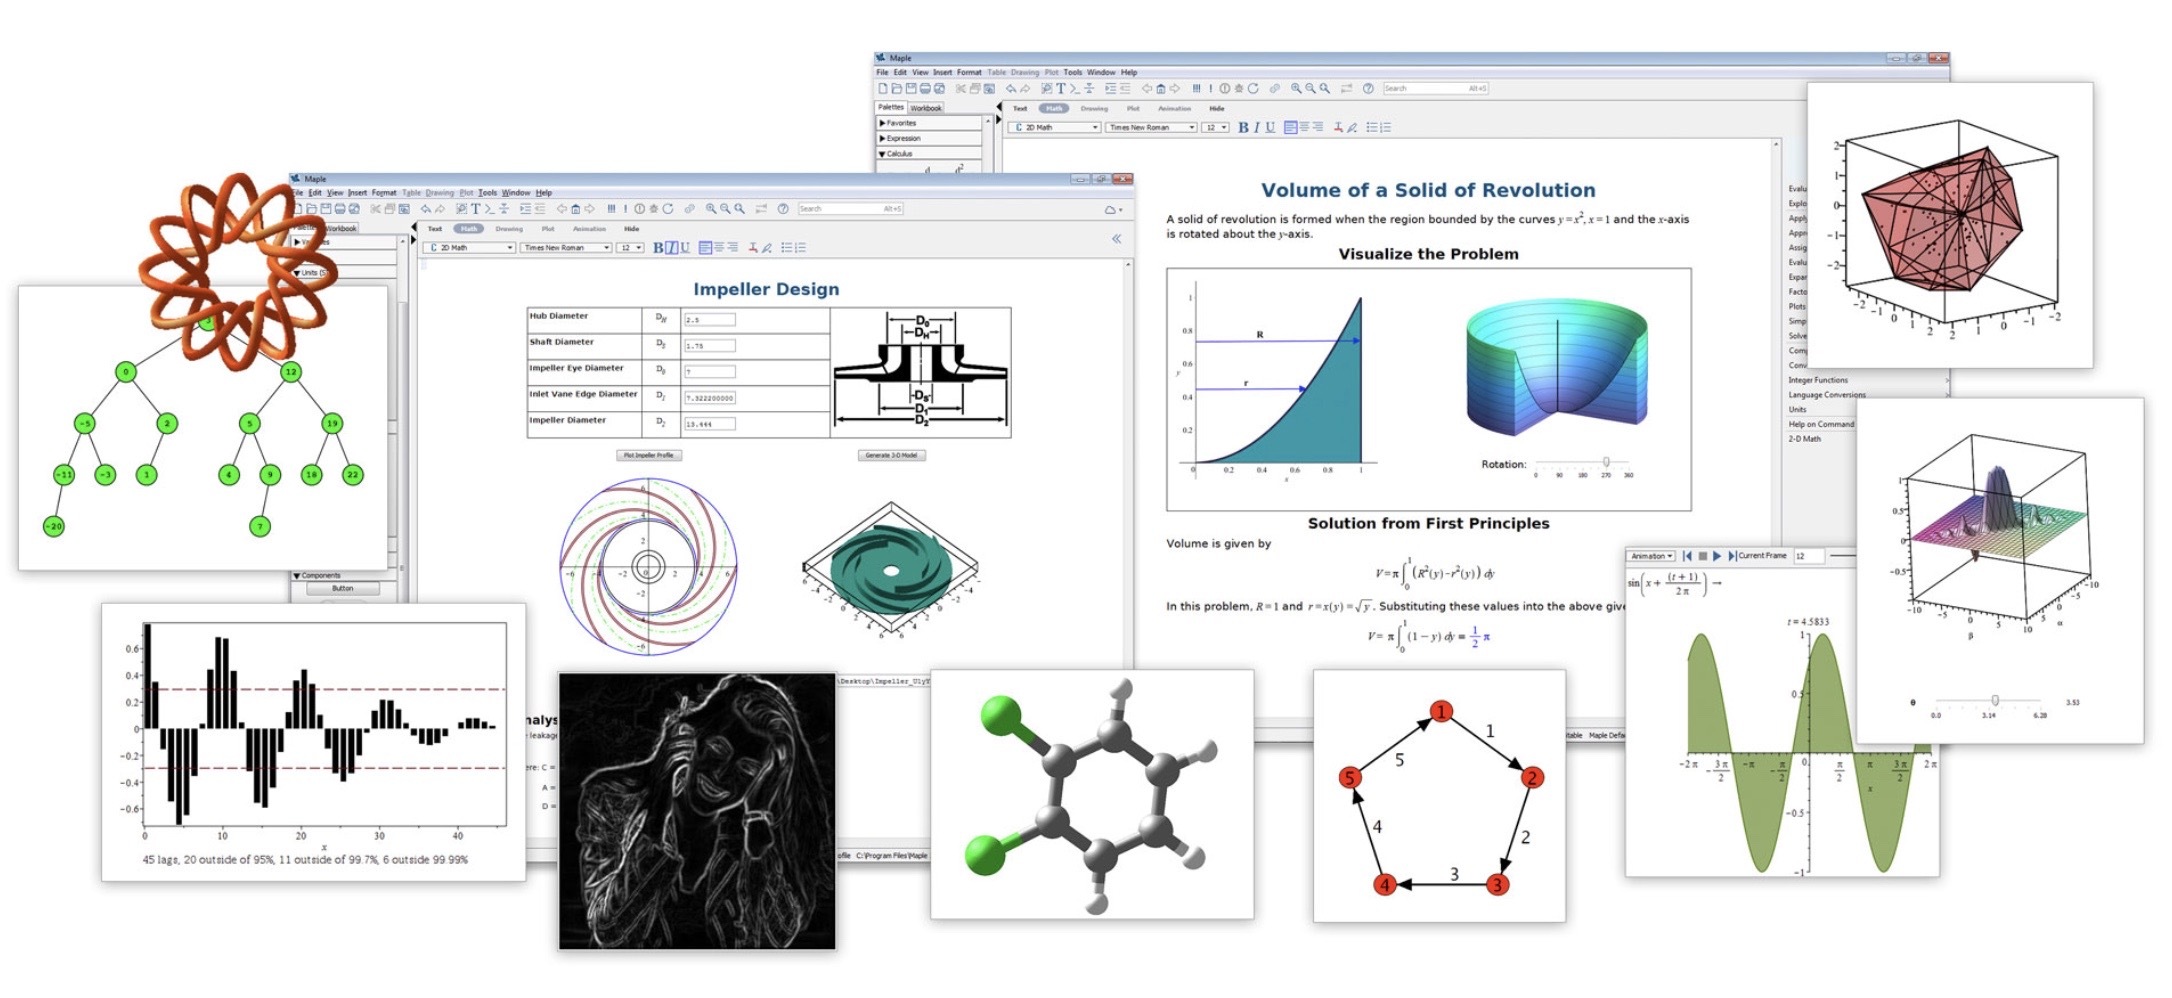The image size is (2172, 998).
Task: Toggle Math mode in Impeller Design window
Action: pos(469,229)
